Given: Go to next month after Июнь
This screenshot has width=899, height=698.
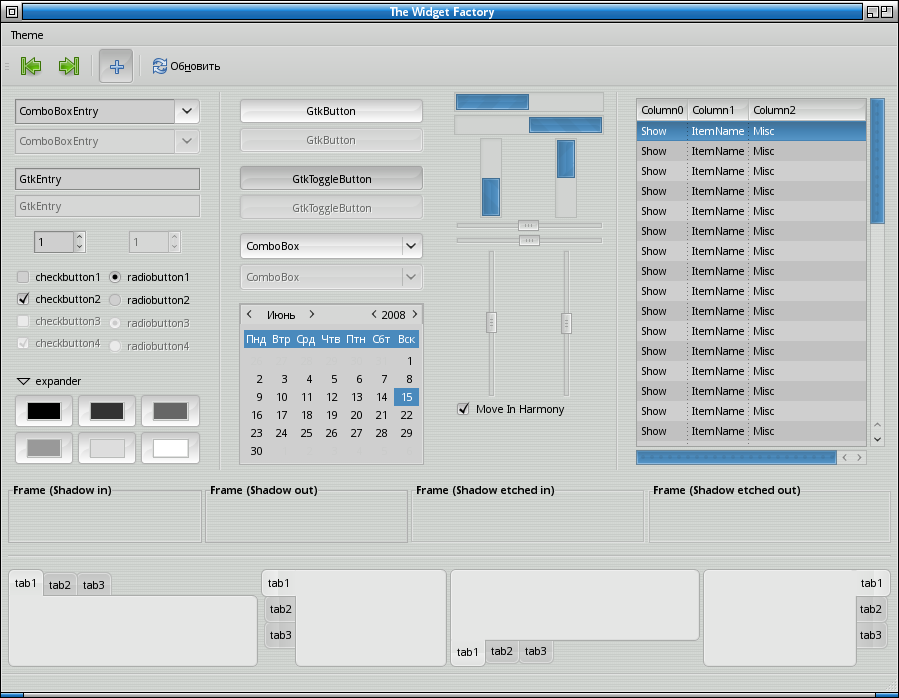Looking at the screenshot, I should [311, 314].
